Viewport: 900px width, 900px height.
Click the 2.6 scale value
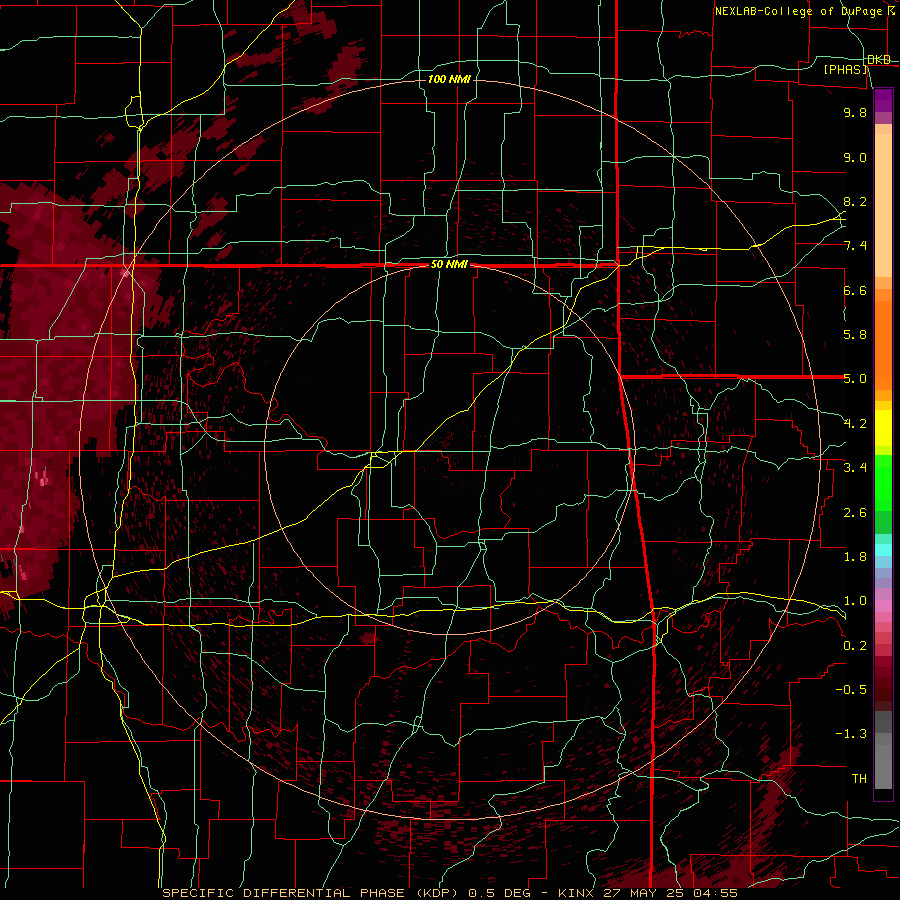[x=855, y=513]
